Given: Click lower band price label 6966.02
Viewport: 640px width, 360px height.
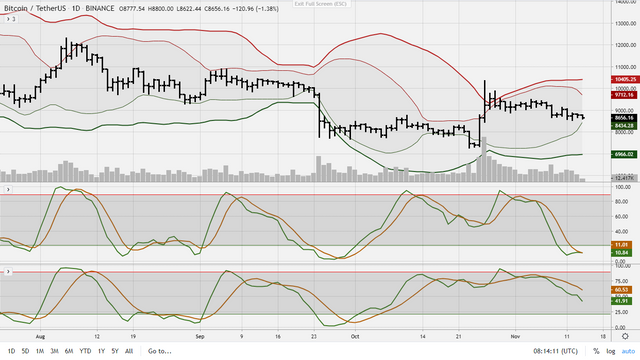Looking at the screenshot, I should click(x=625, y=154).
